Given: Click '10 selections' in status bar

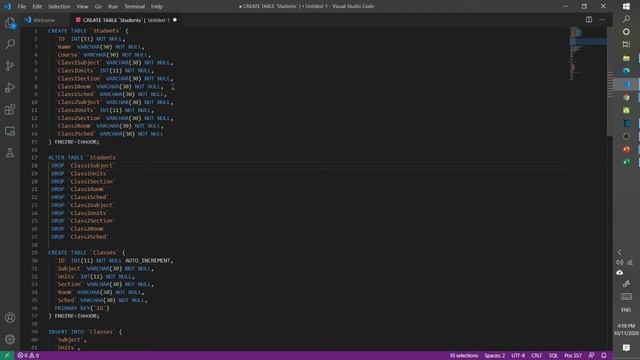Looking at the screenshot, I should pos(464,356).
